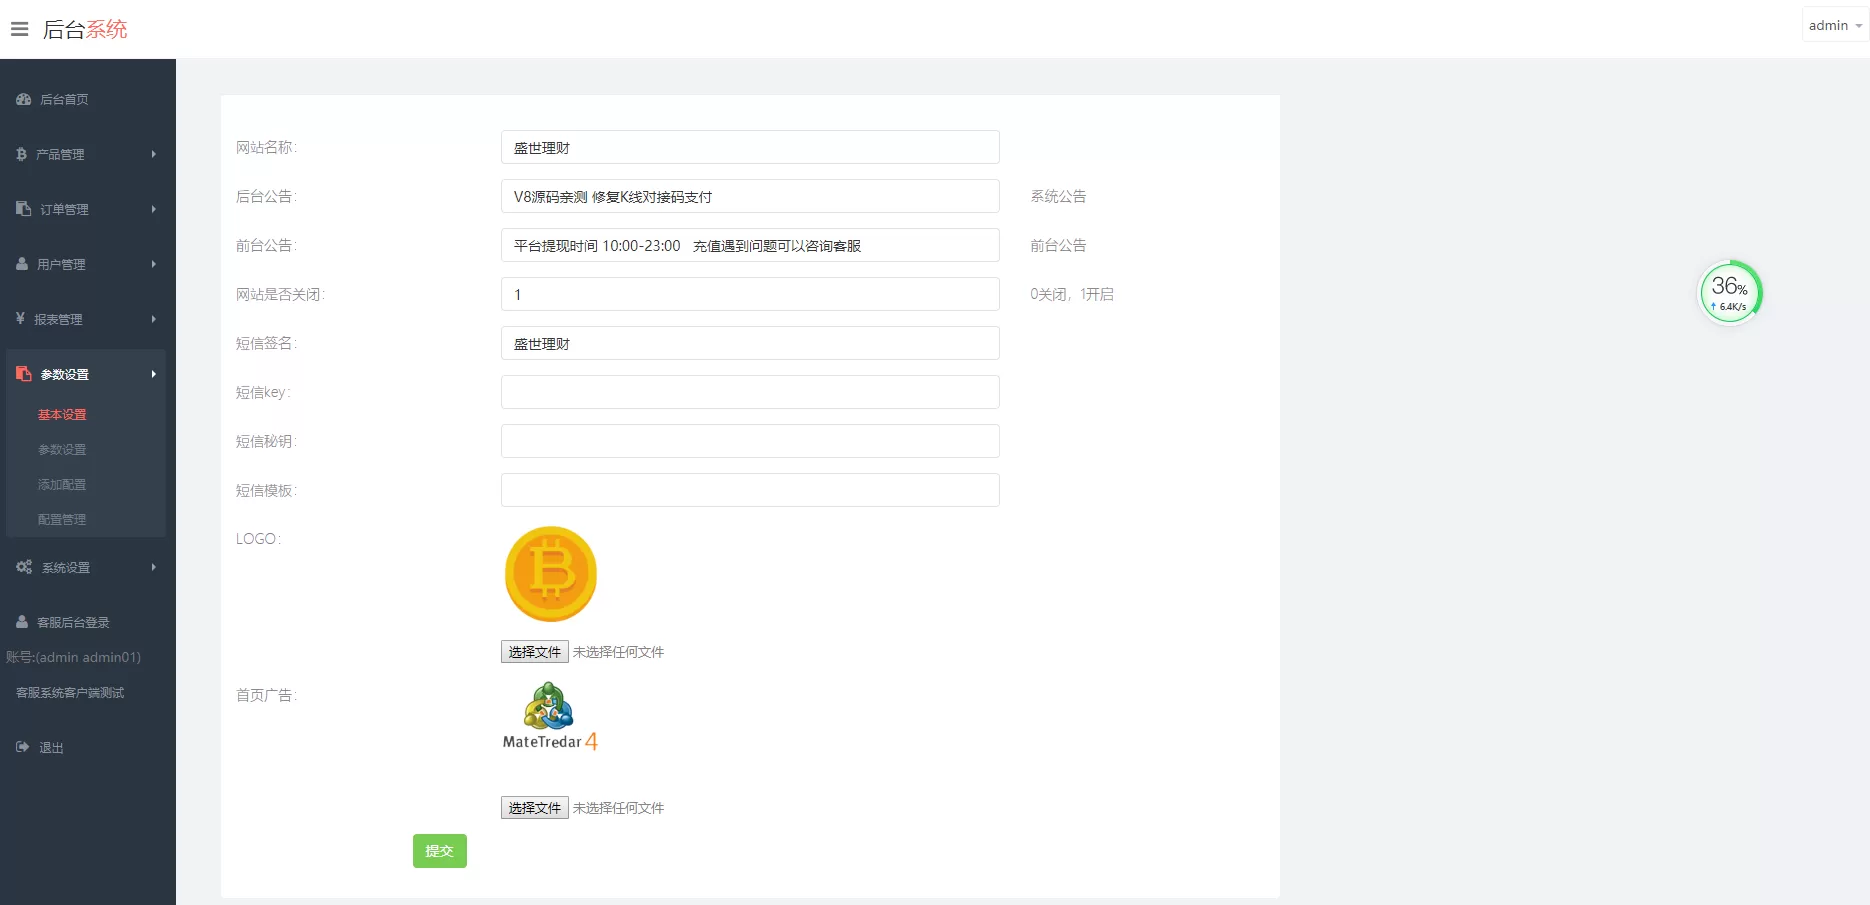
Task: Click the 网站名称 input field
Action: tap(749, 148)
